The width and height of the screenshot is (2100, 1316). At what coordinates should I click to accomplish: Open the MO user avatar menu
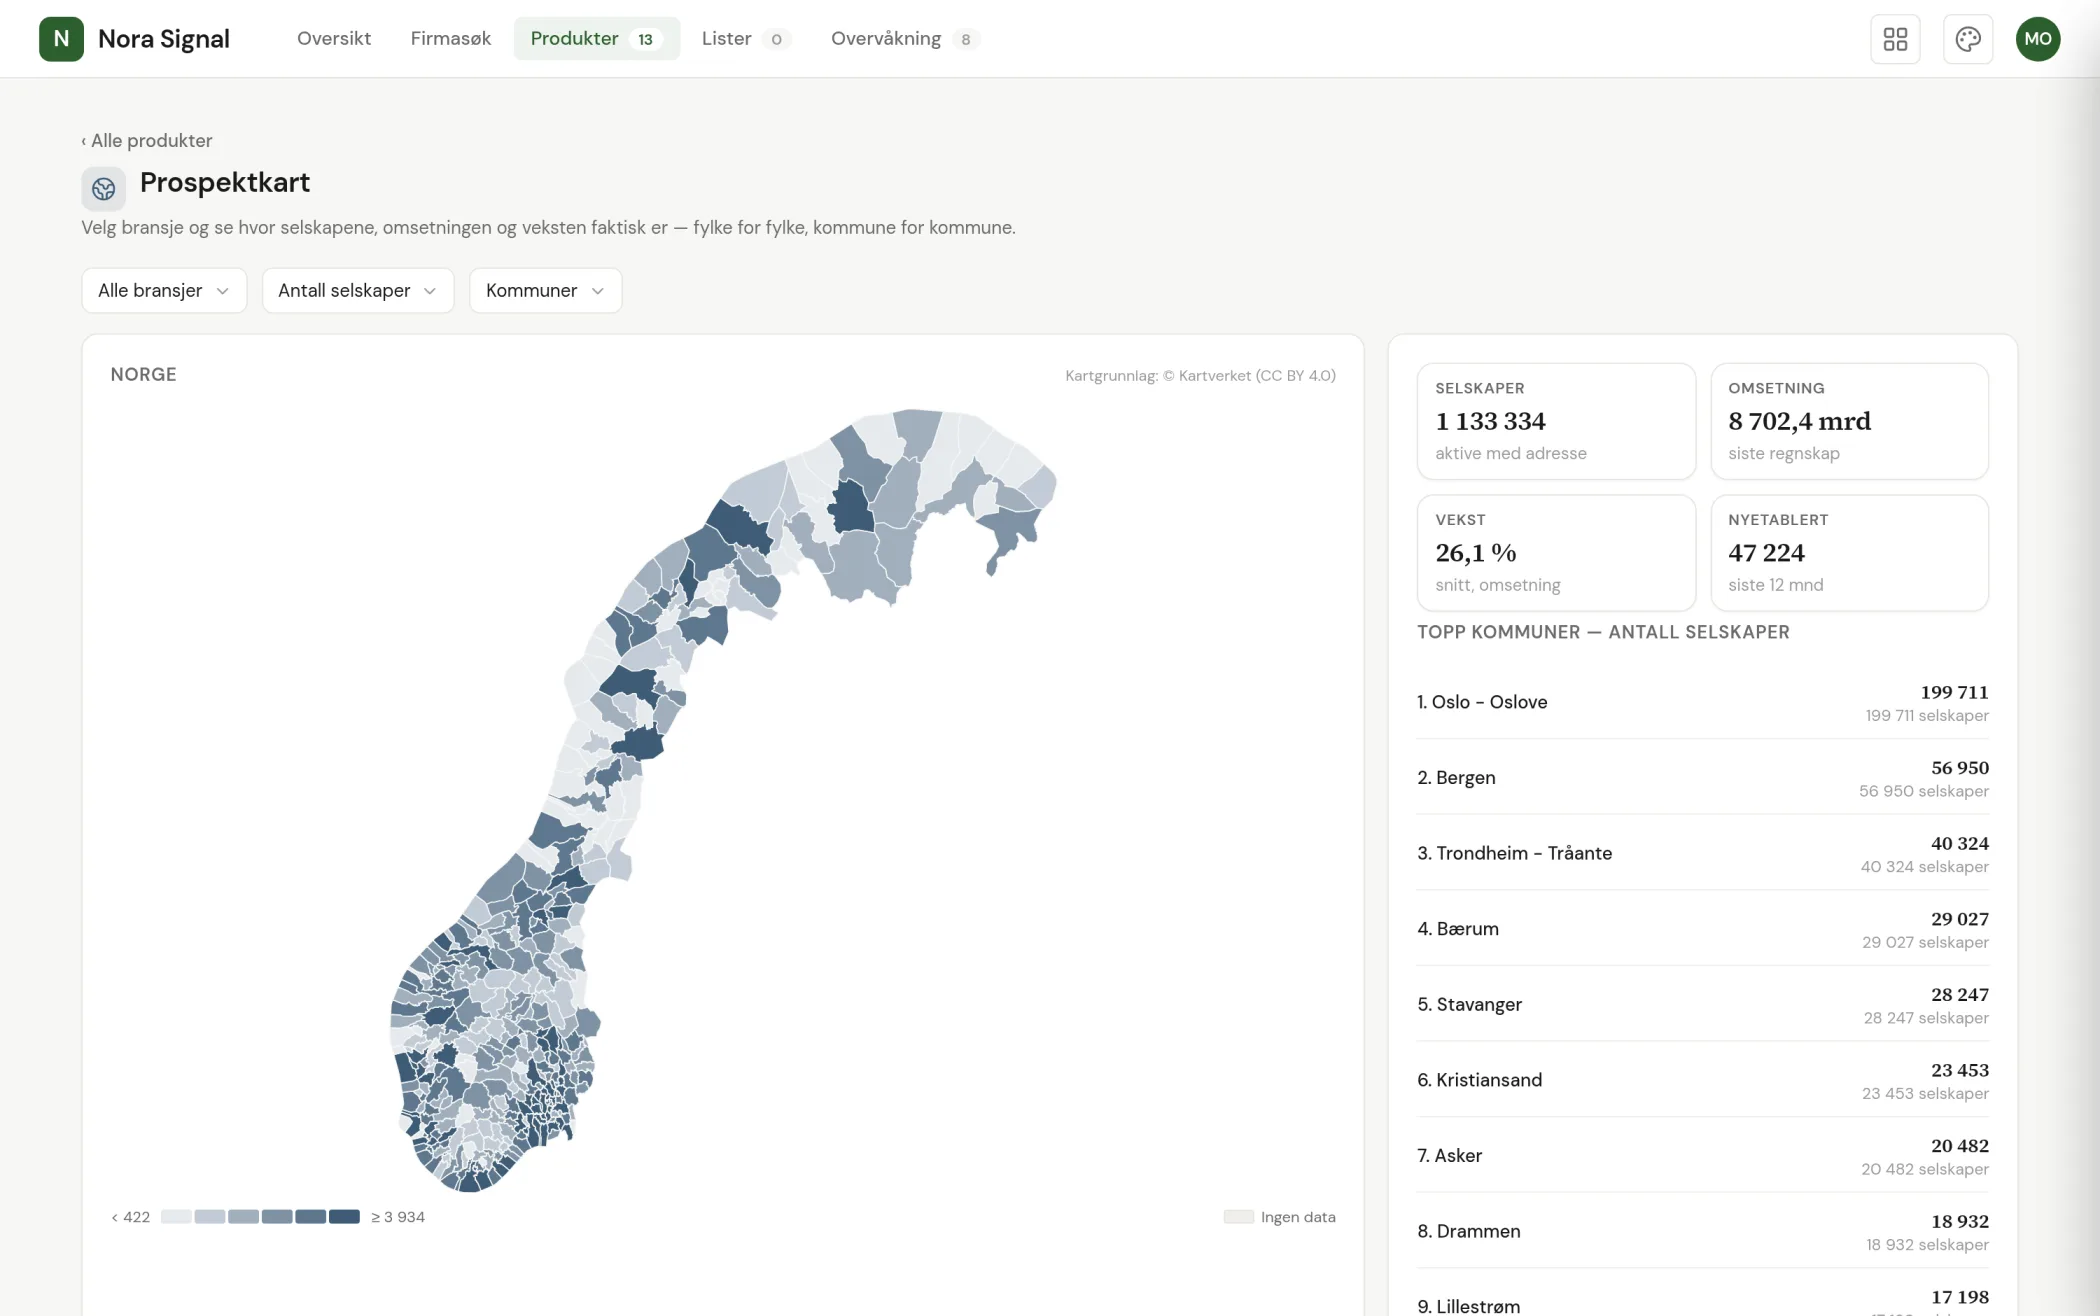(2038, 39)
